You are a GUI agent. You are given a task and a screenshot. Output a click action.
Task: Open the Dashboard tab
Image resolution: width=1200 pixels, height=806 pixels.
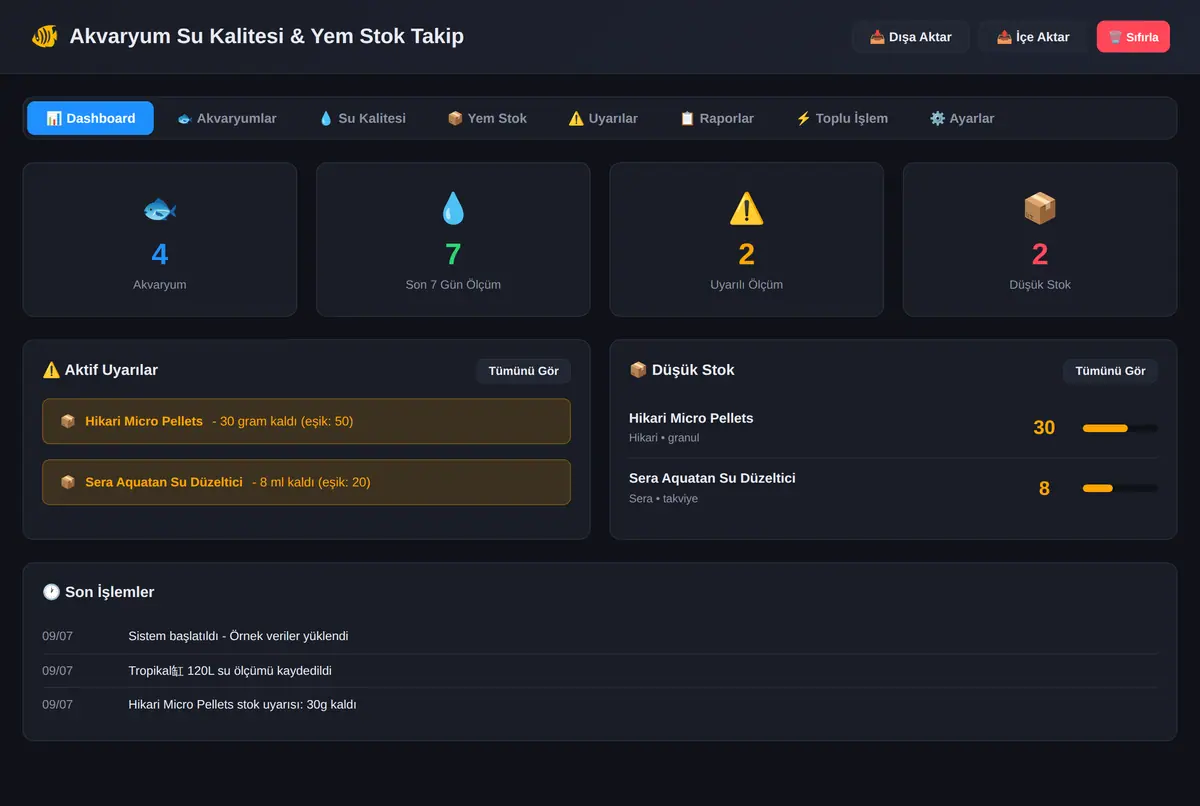[90, 118]
